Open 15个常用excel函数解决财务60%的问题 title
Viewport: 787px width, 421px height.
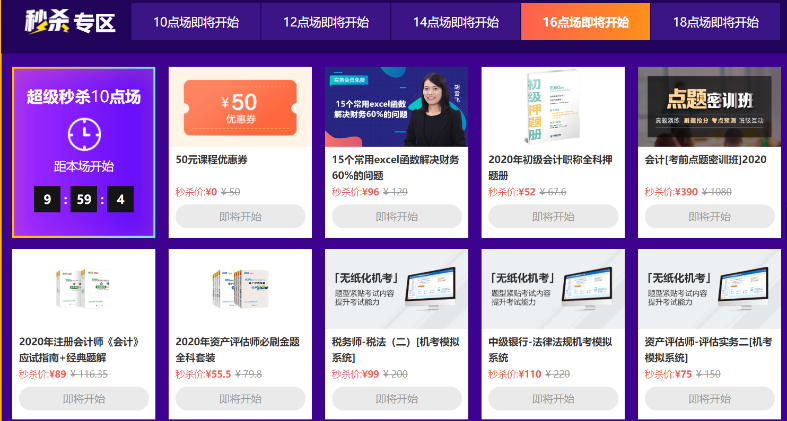(396, 168)
